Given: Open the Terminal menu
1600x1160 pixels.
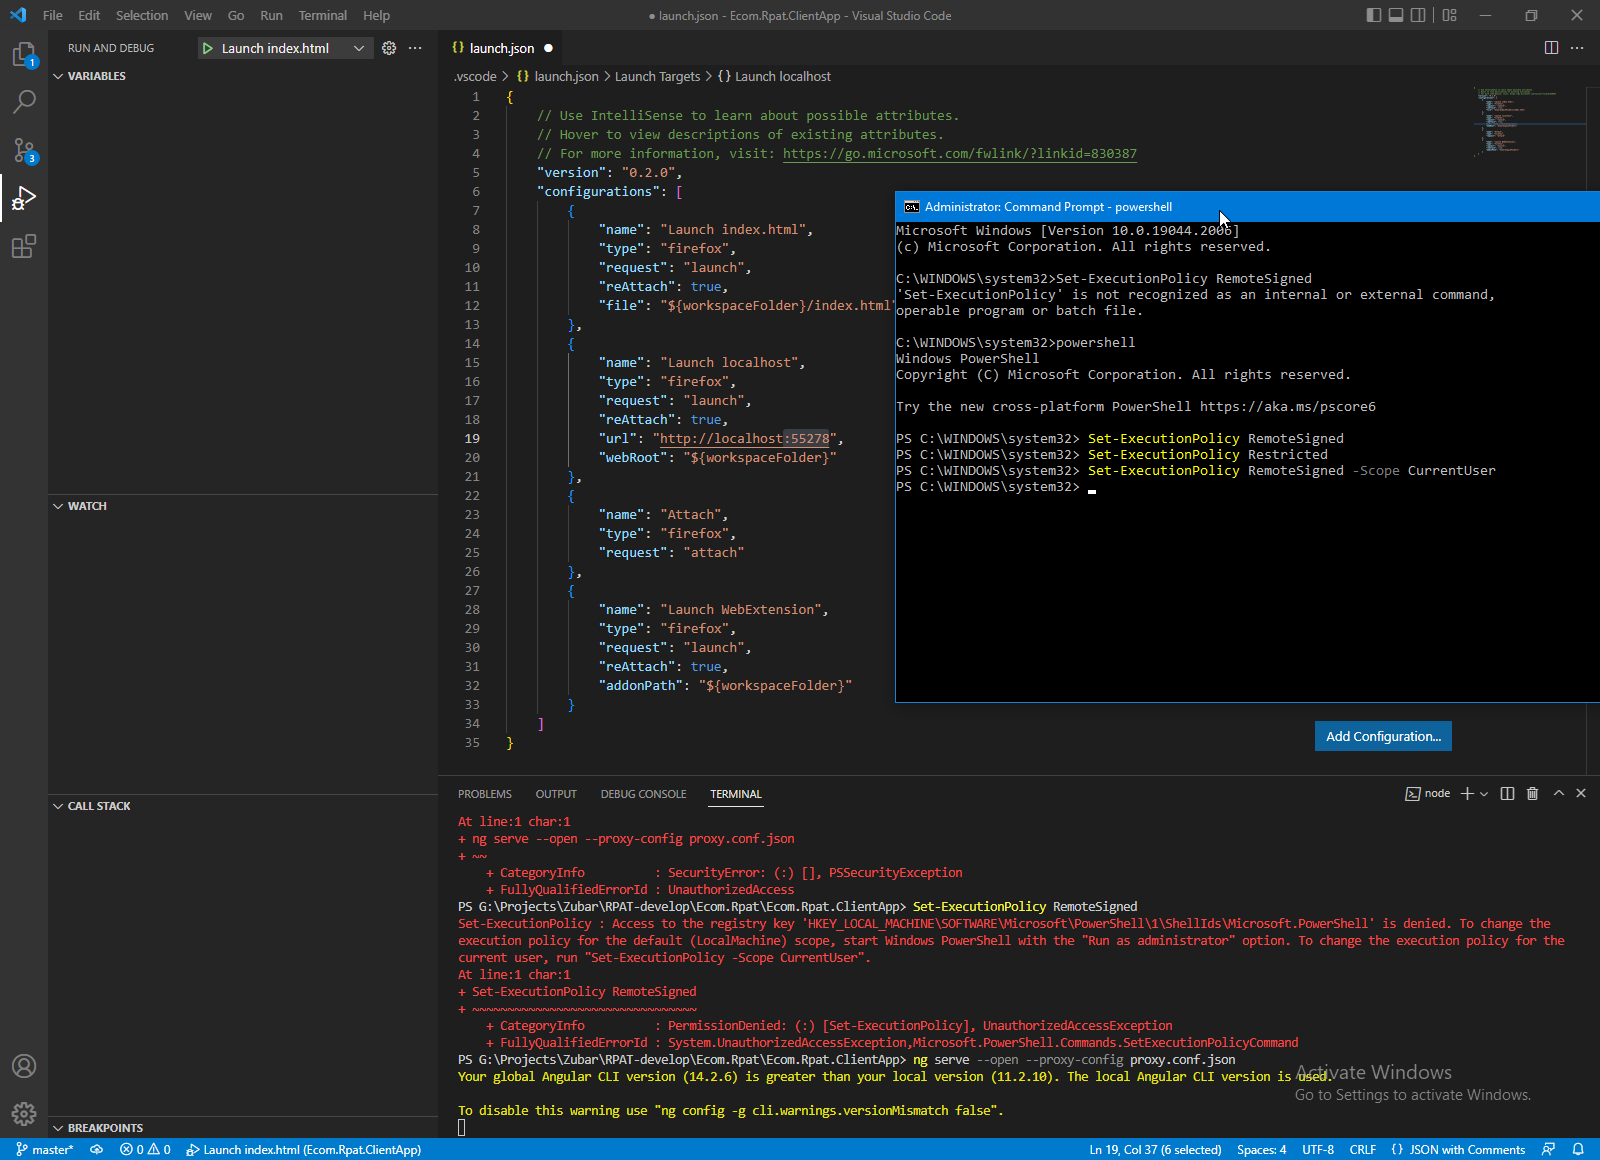Looking at the screenshot, I should 322,15.
